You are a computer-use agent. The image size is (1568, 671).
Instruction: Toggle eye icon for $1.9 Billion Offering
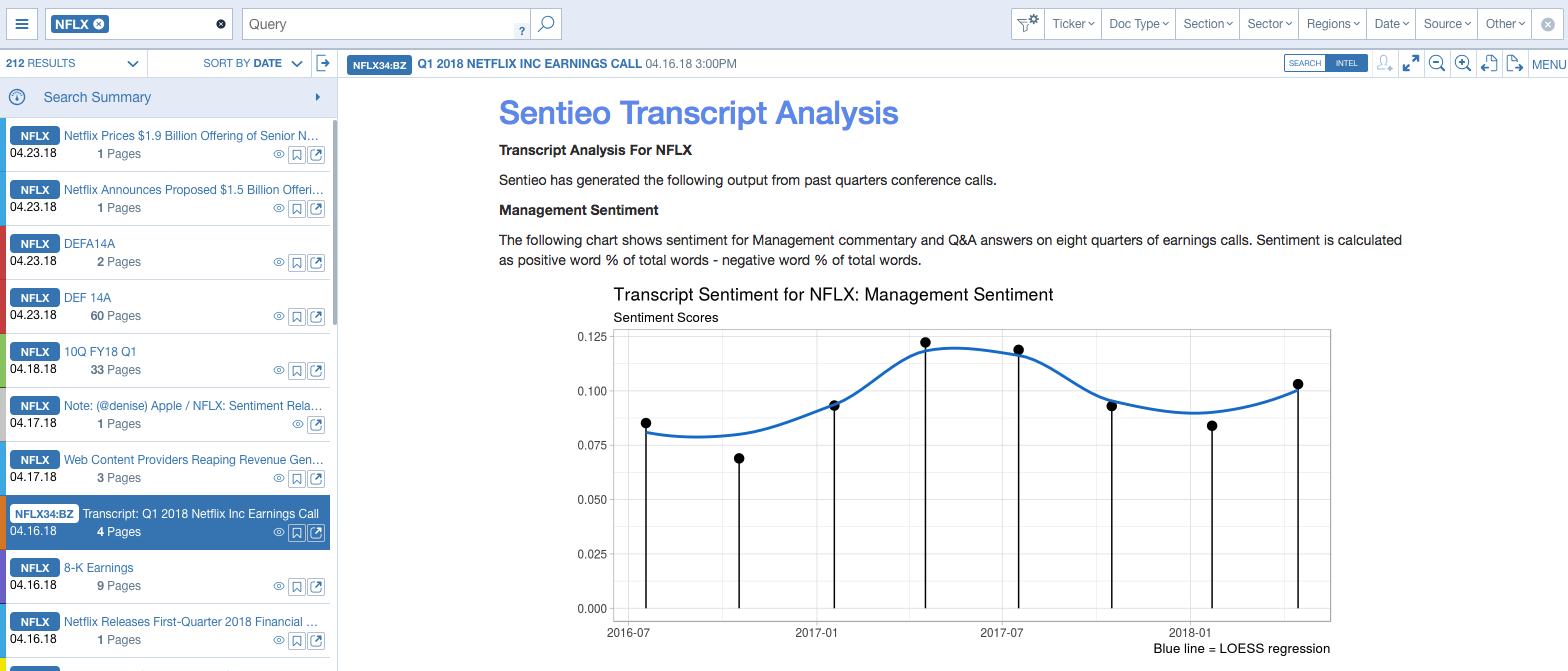point(279,154)
